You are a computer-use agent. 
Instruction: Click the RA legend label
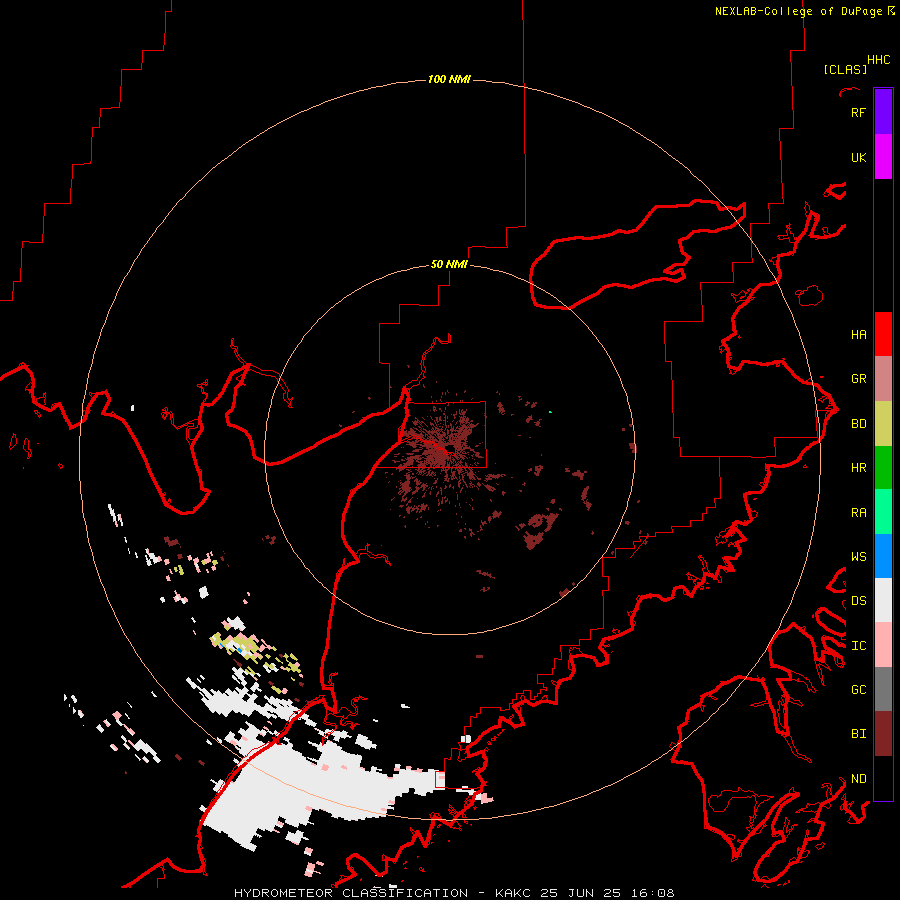click(858, 513)
